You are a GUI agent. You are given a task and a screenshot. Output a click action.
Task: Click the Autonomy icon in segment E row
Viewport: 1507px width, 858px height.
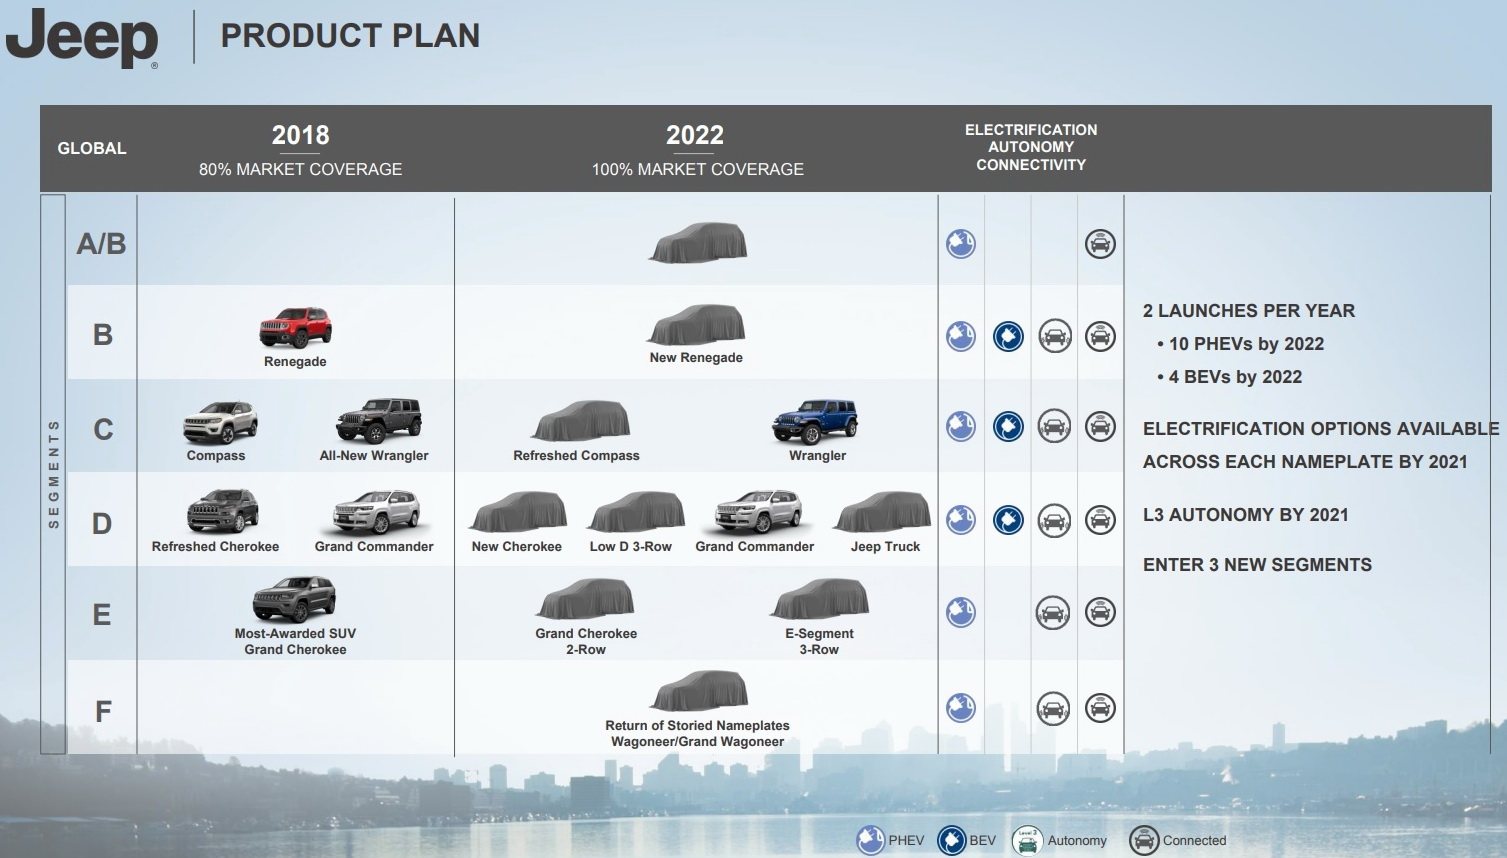pyautogui.click(x=1054, y=612)
